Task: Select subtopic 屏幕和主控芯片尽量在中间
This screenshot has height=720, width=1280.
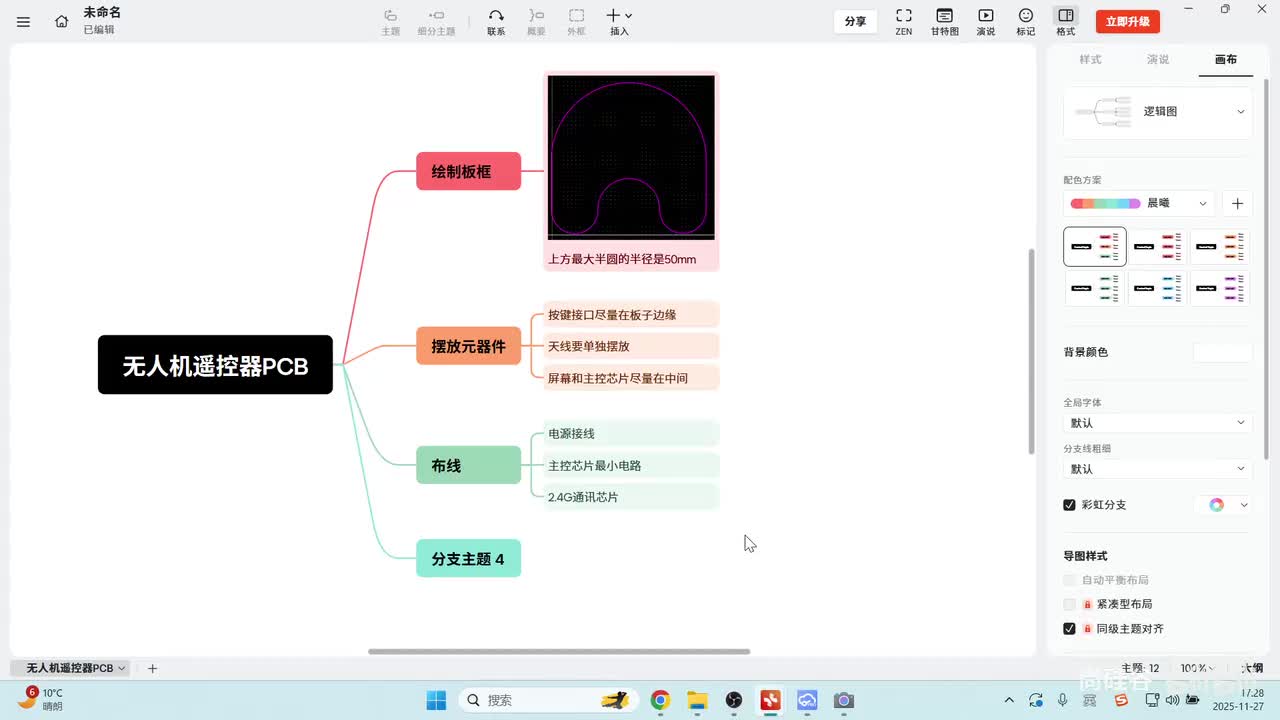Action: (x=631, y=378)
